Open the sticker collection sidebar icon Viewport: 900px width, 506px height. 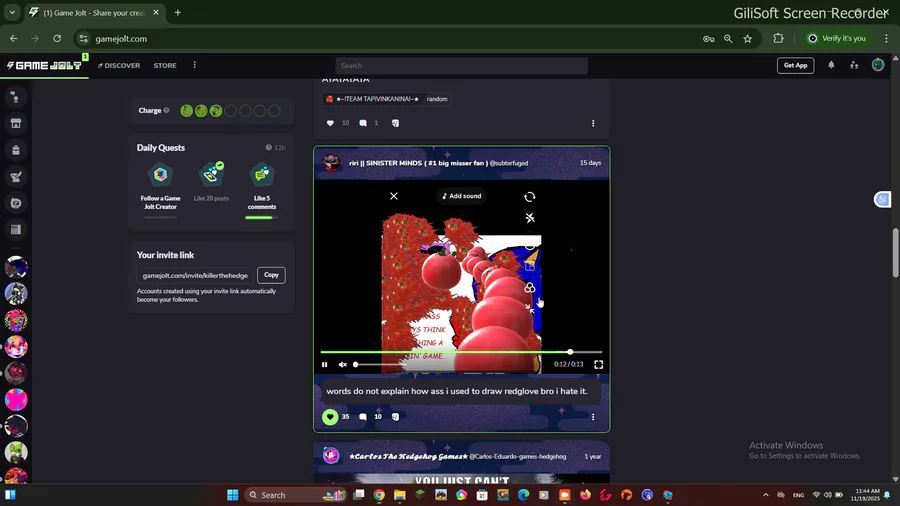point(15,203)
